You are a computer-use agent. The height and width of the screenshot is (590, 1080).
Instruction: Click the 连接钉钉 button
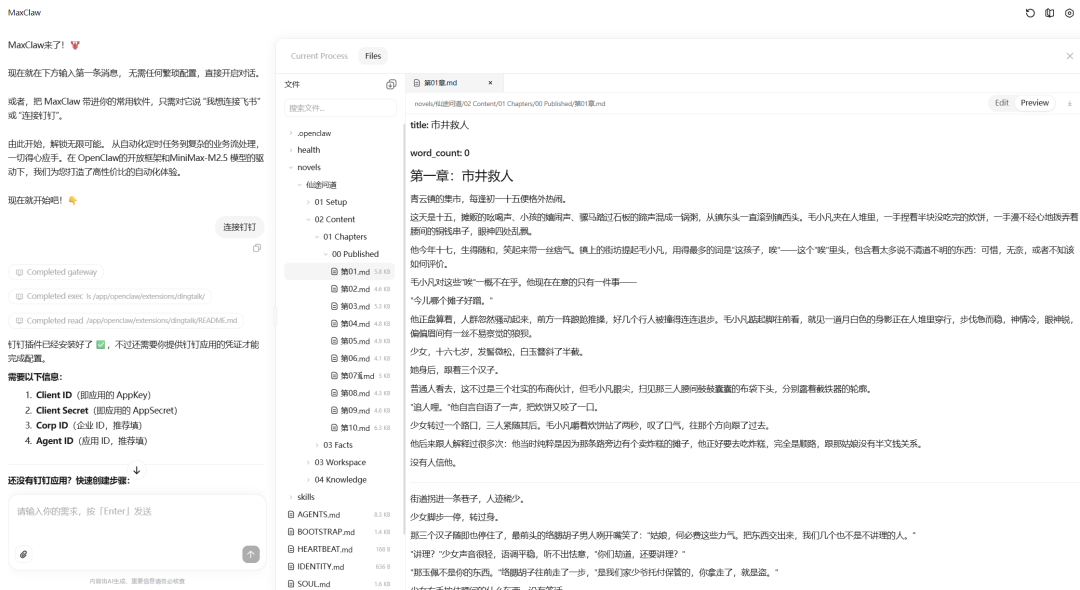pos(239,227)
